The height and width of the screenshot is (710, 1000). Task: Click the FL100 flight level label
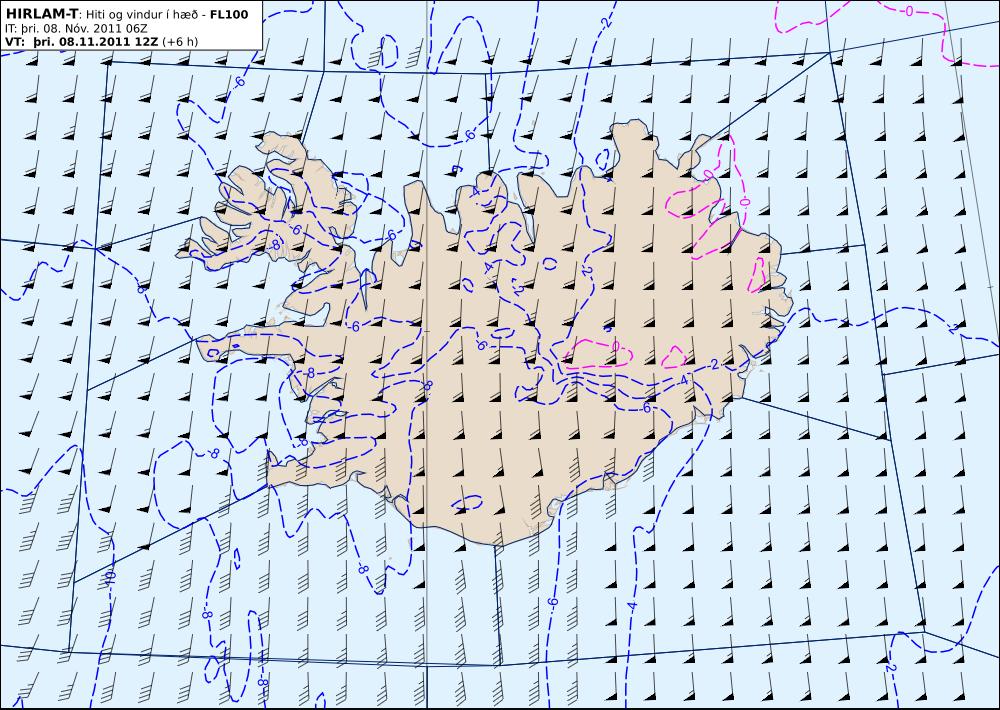click(x=228, y=15)
